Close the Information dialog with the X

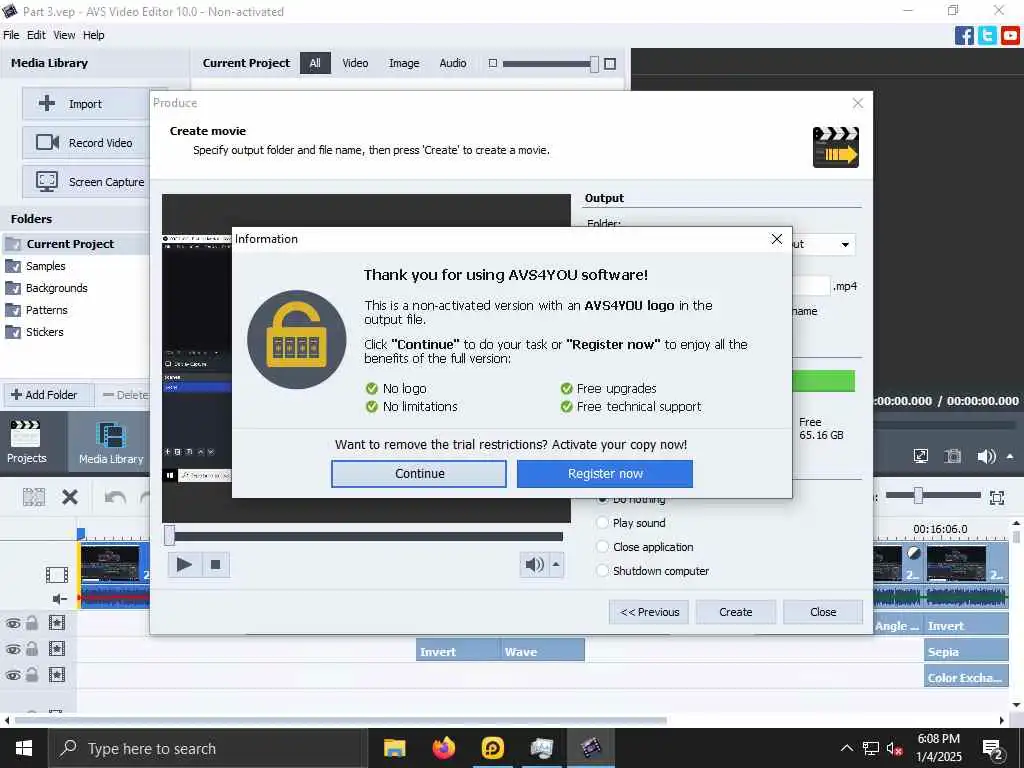tap(776, 239)
